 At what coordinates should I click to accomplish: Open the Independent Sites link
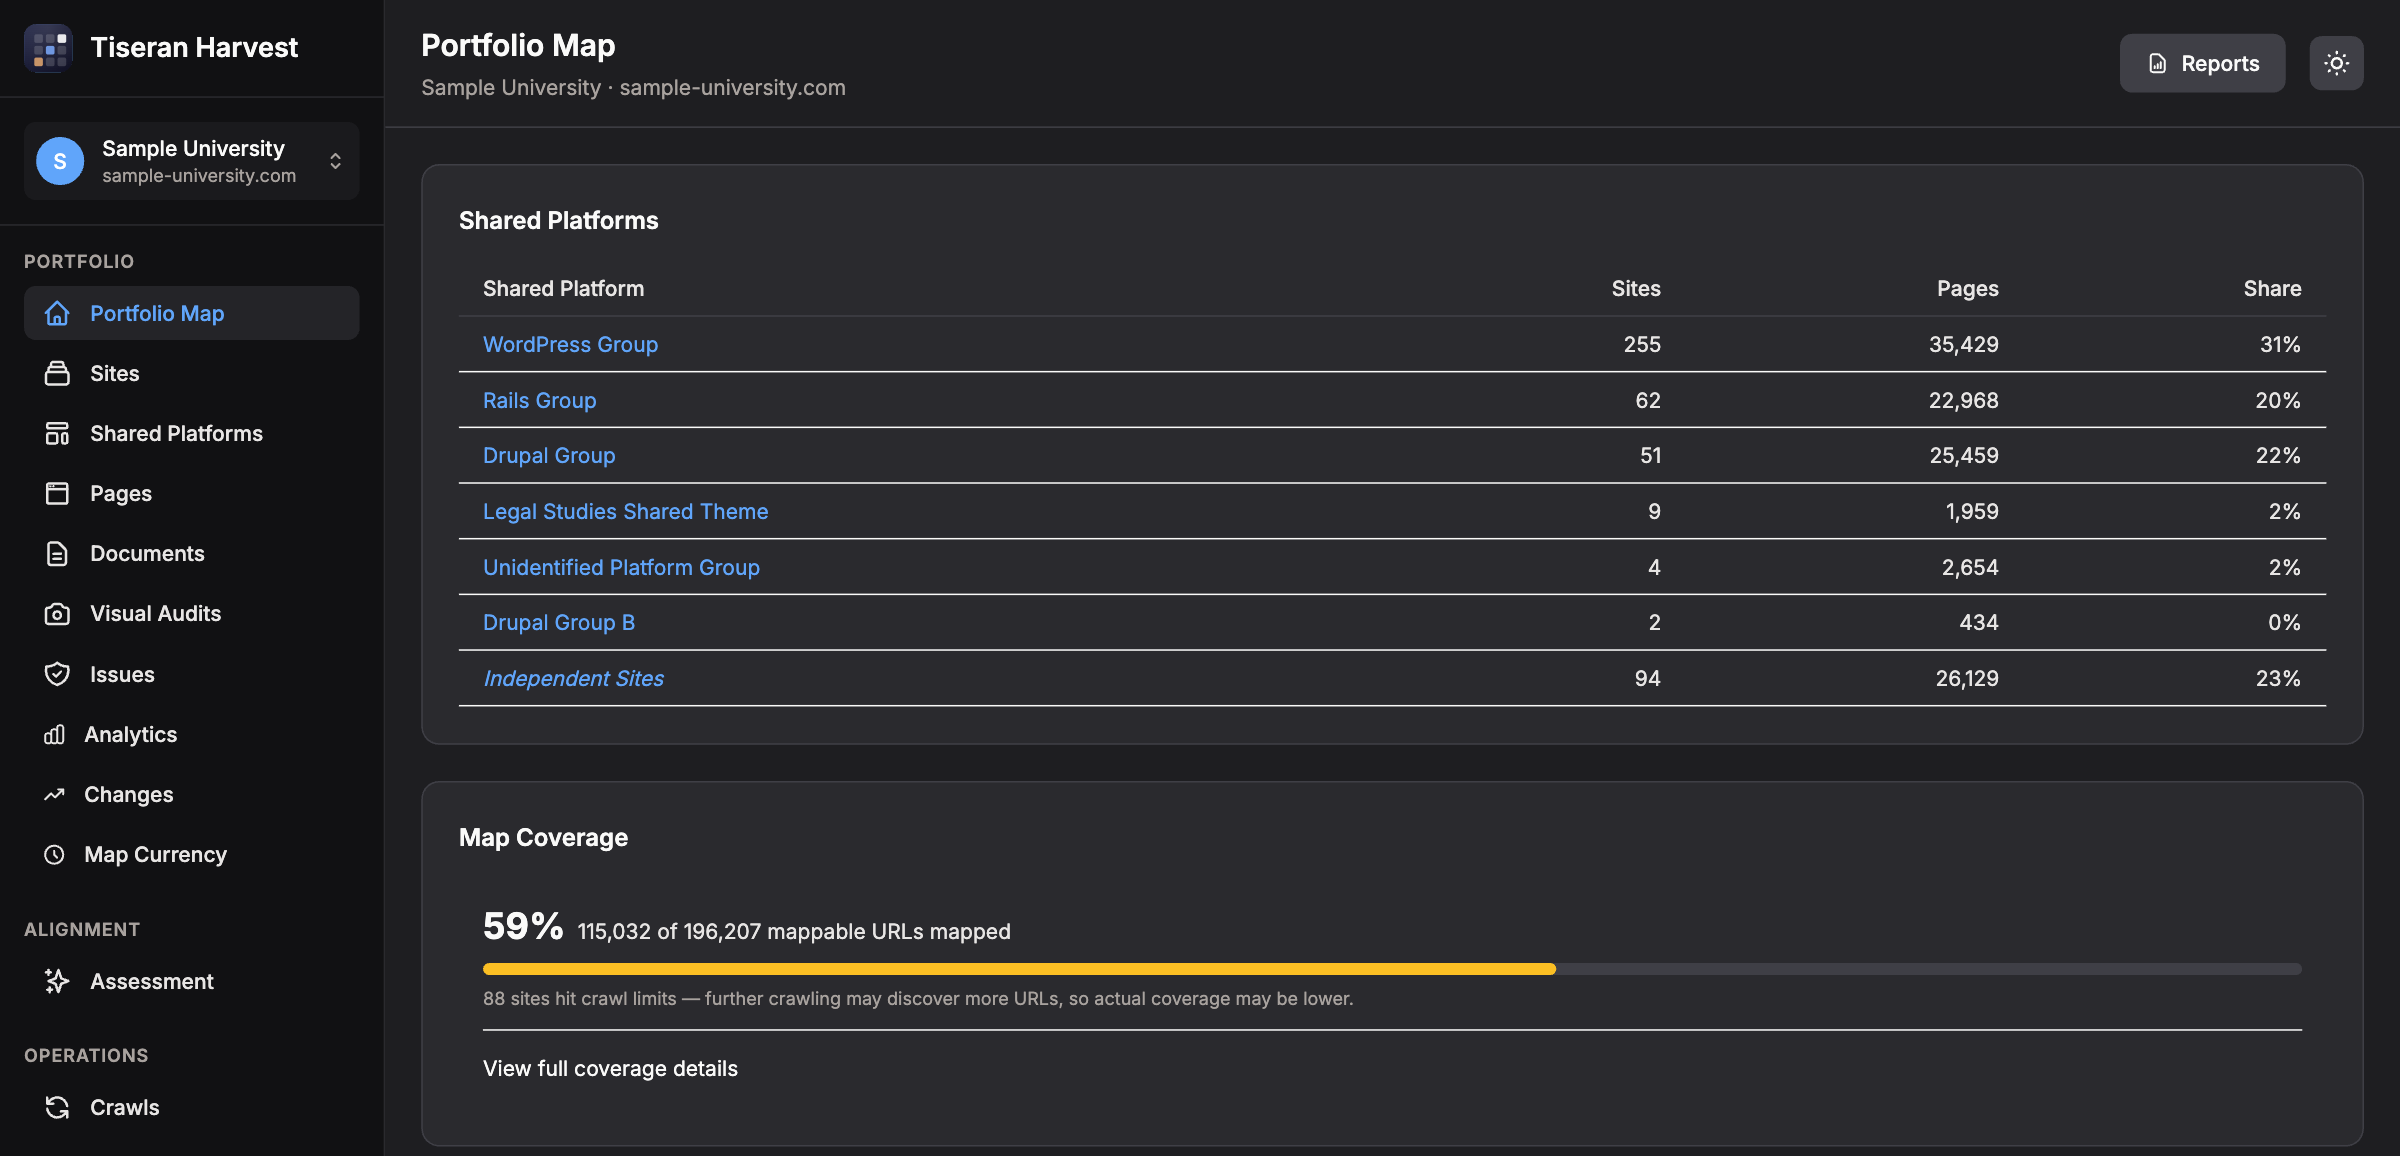click(x=573, y=678)
